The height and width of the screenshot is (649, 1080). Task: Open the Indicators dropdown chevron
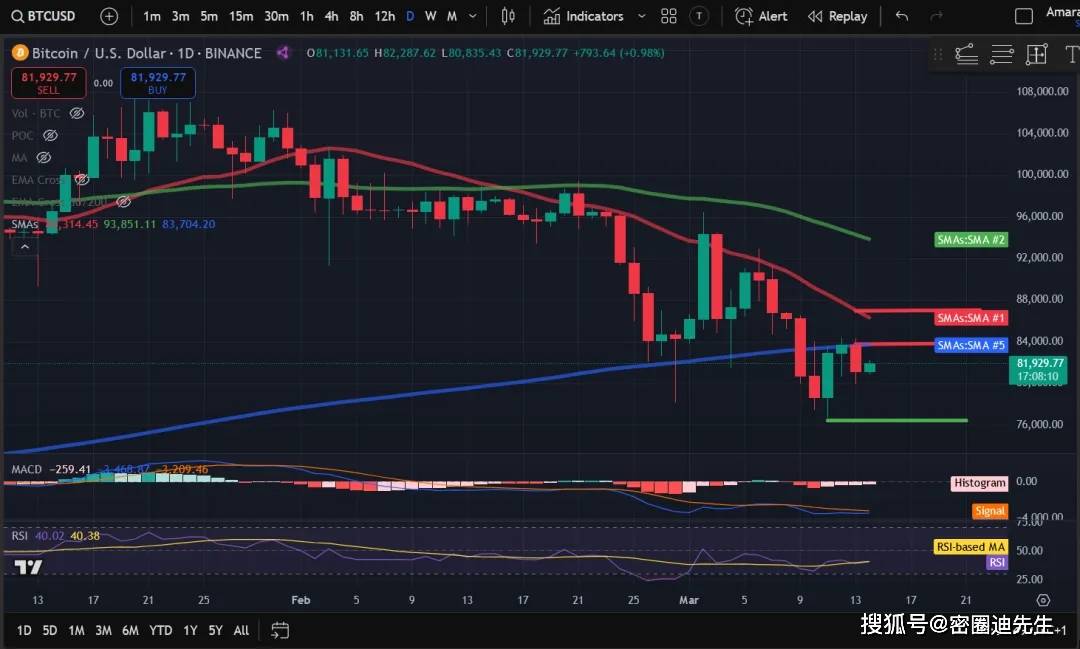tap(641, 16)
